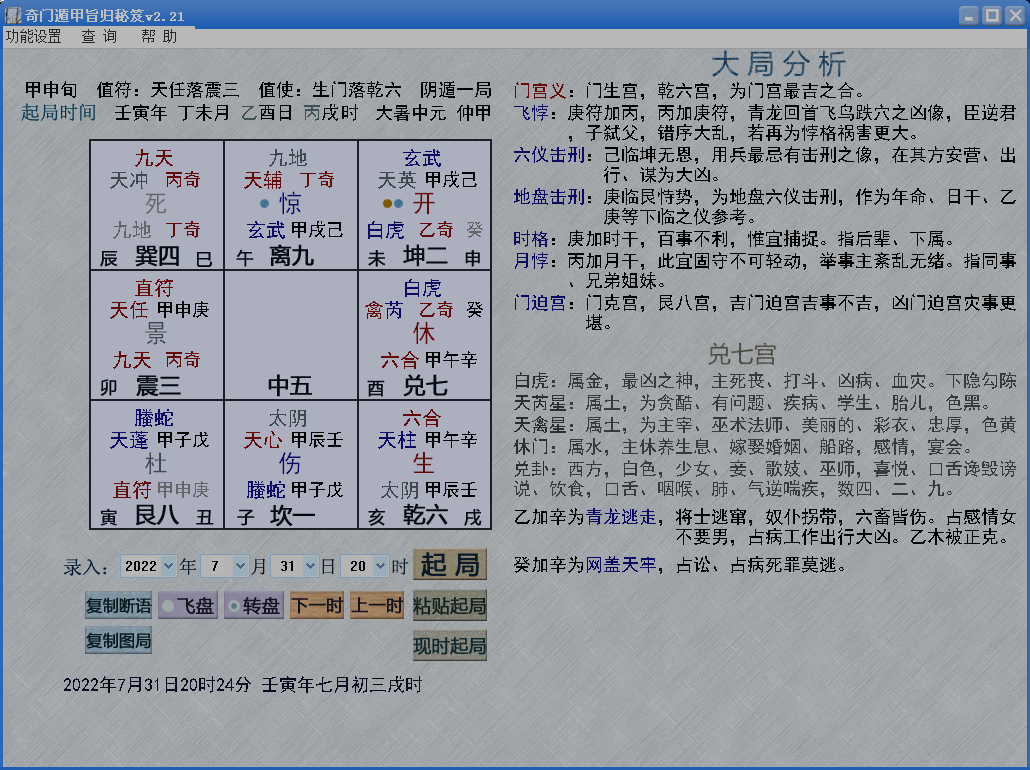This screenshot has width=1030, height=770.
Task: Click the 开 door in 坤二
Action: click(424, 204)
